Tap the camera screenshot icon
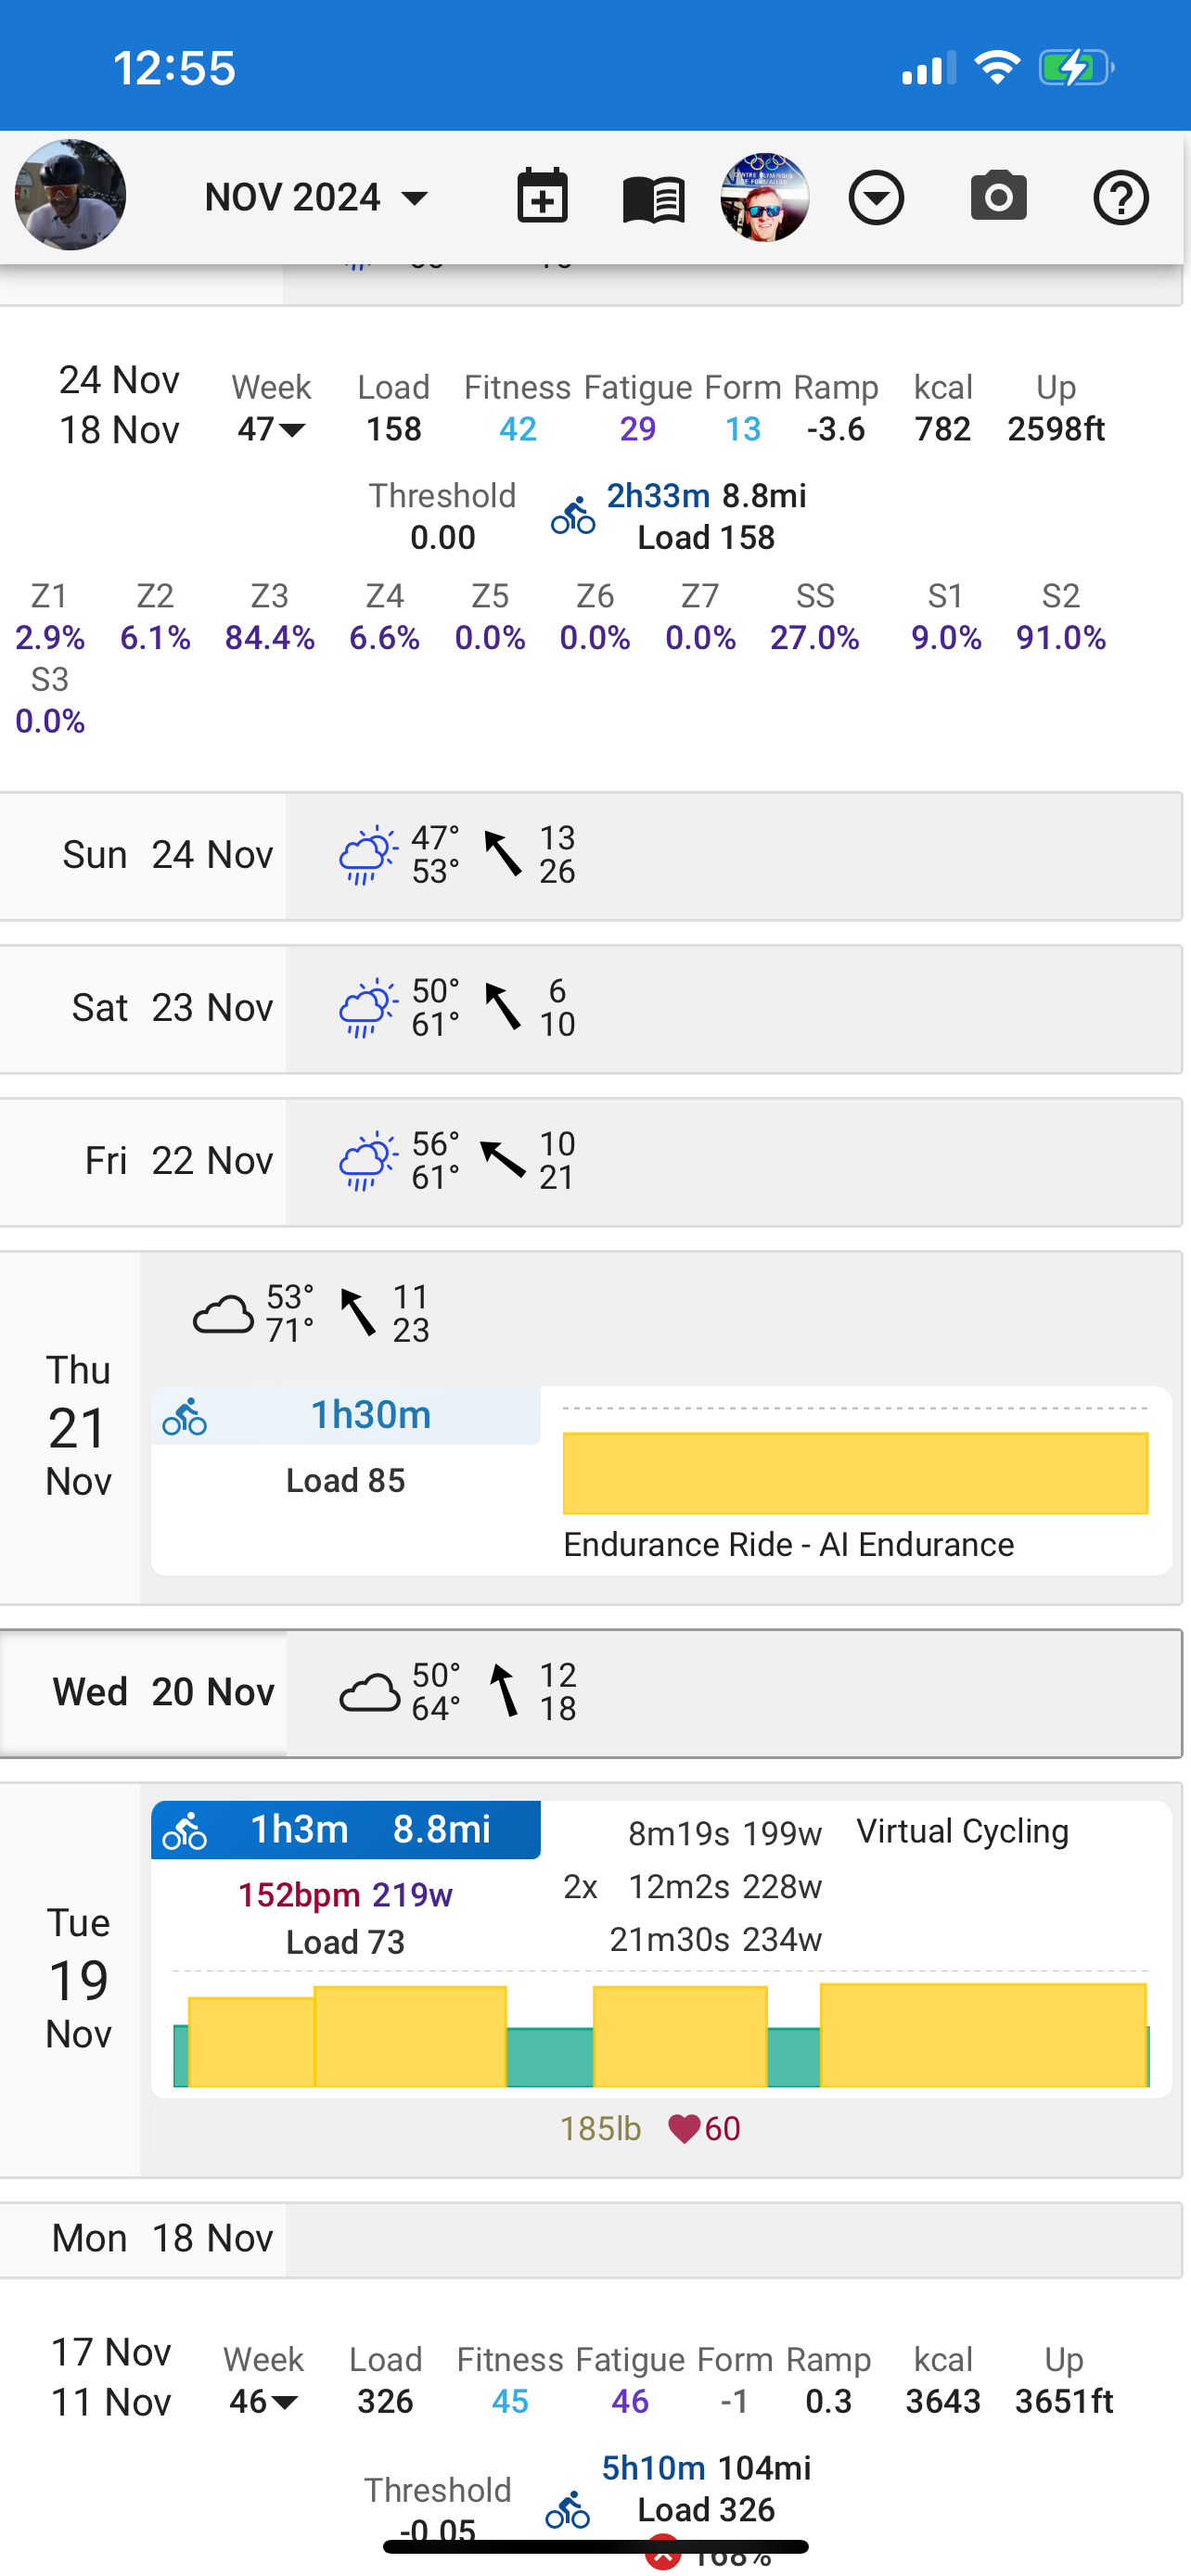The image size is (1191, 2576). [998, 196]
